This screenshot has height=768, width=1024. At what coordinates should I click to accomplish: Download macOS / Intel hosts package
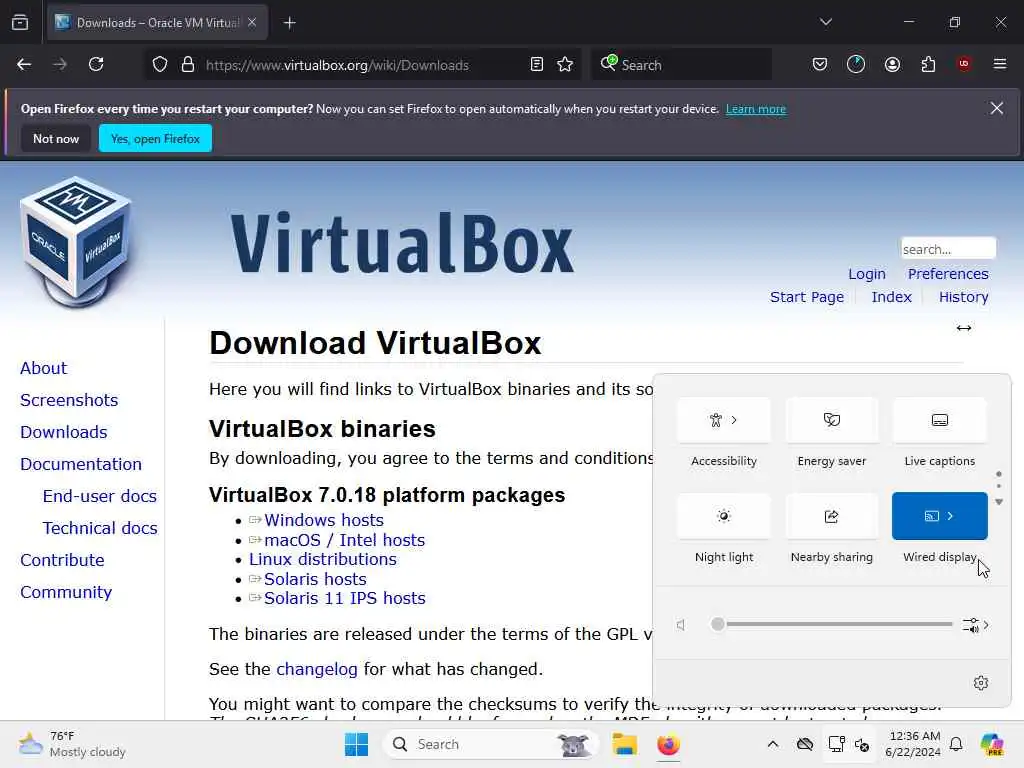344,540
